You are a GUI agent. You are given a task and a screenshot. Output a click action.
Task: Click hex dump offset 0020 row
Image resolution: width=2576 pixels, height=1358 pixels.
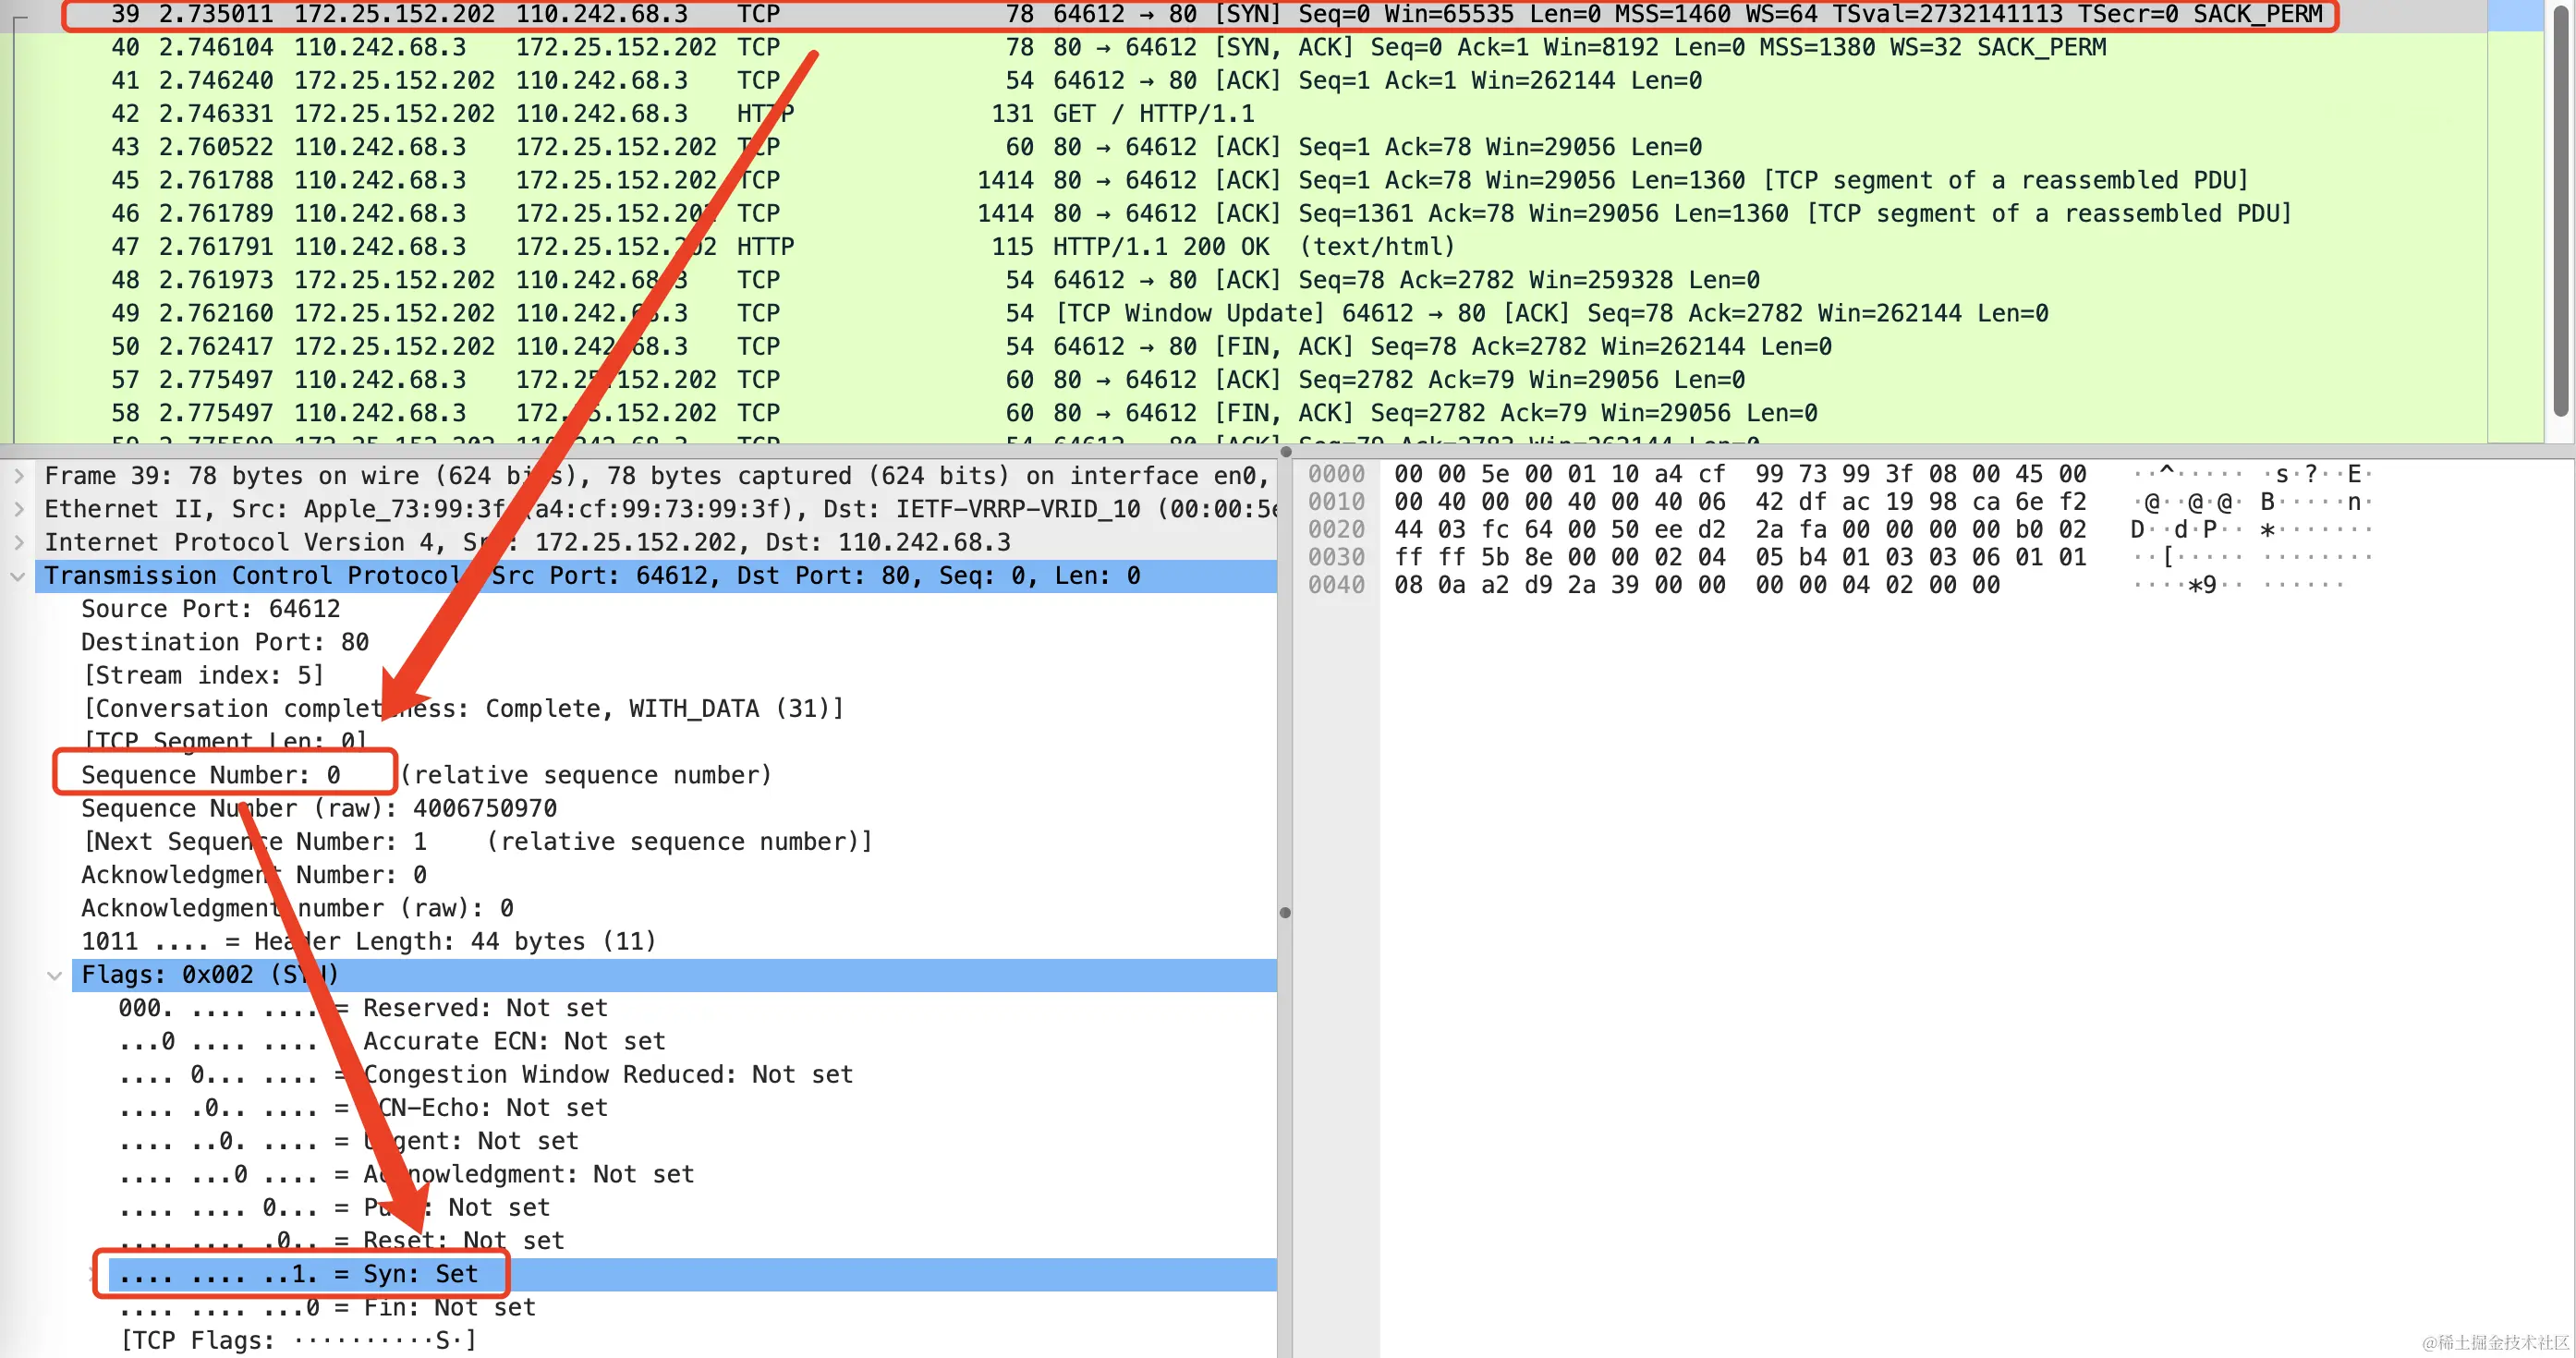(x=1336, y=529)
